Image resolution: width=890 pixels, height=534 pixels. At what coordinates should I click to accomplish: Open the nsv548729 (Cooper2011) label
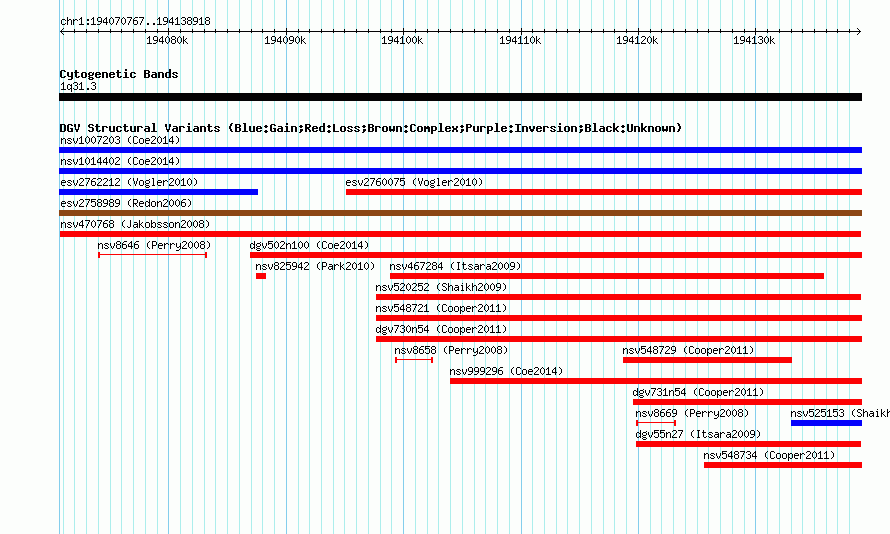[x=689, y=350]
